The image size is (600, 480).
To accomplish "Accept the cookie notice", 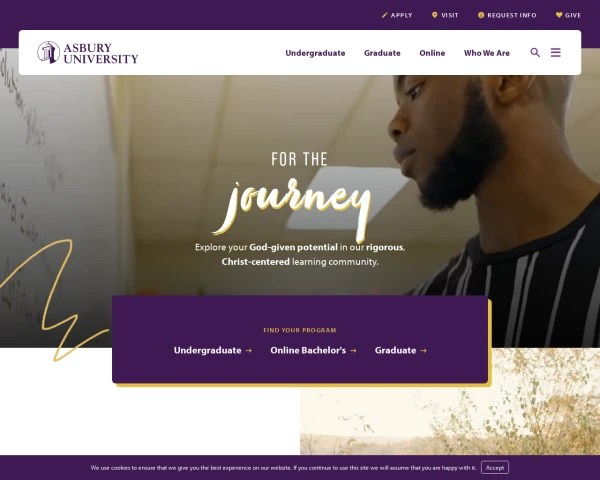I will (x=495, y=467).
